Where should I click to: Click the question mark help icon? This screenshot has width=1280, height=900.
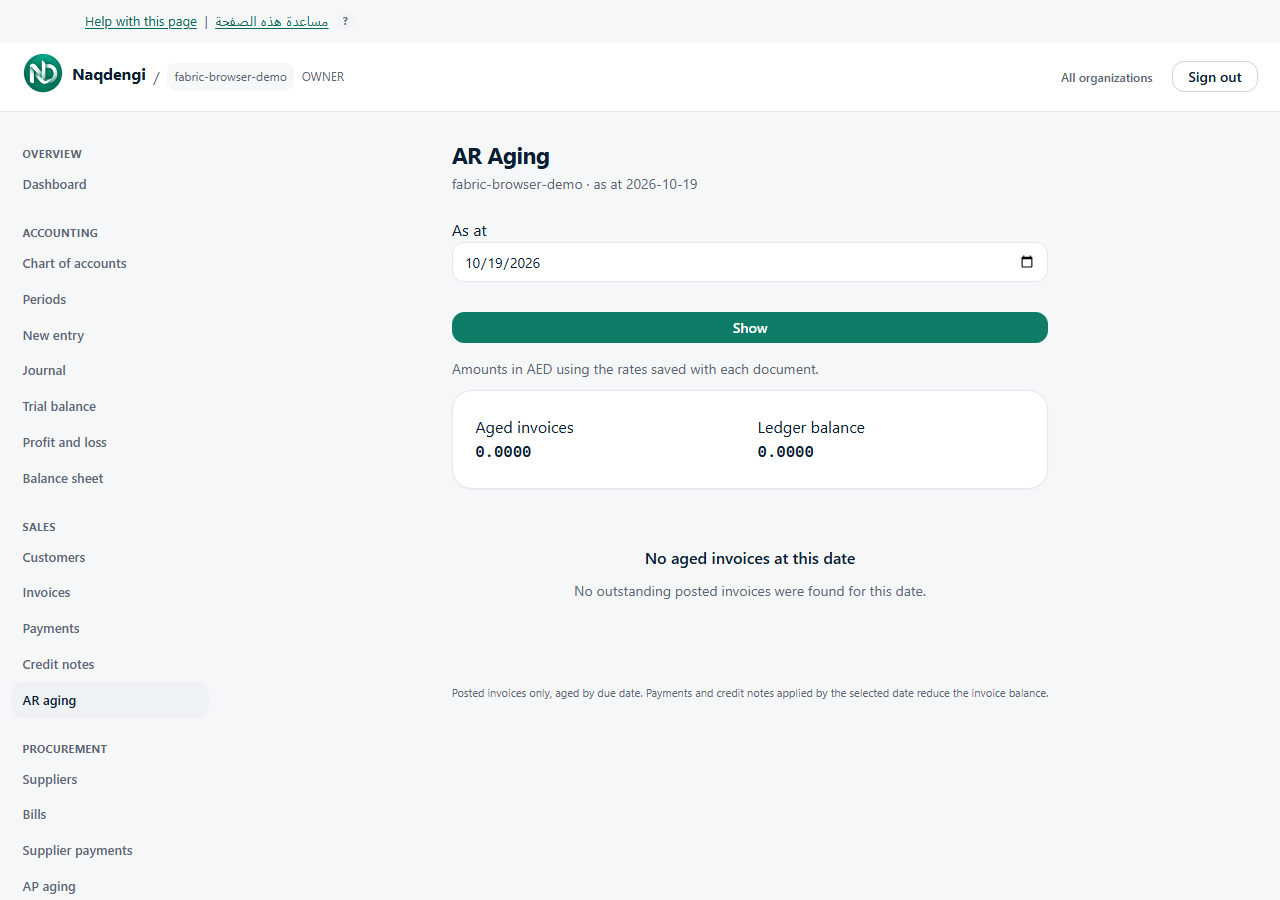[345, 21]
